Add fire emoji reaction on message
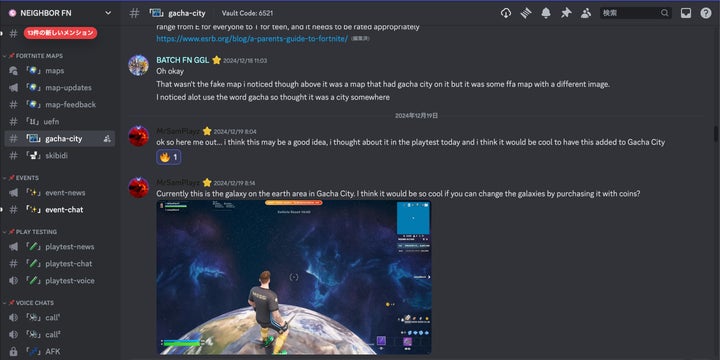This screenshot has height=360, width=720. pos(169,157)
